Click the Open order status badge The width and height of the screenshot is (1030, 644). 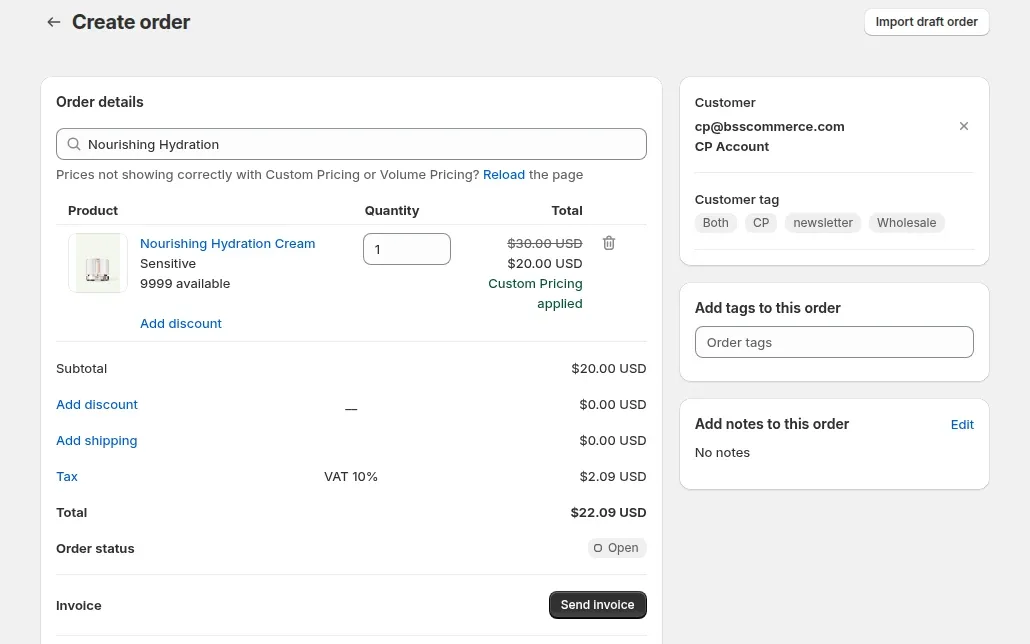(x=616, y=548)
